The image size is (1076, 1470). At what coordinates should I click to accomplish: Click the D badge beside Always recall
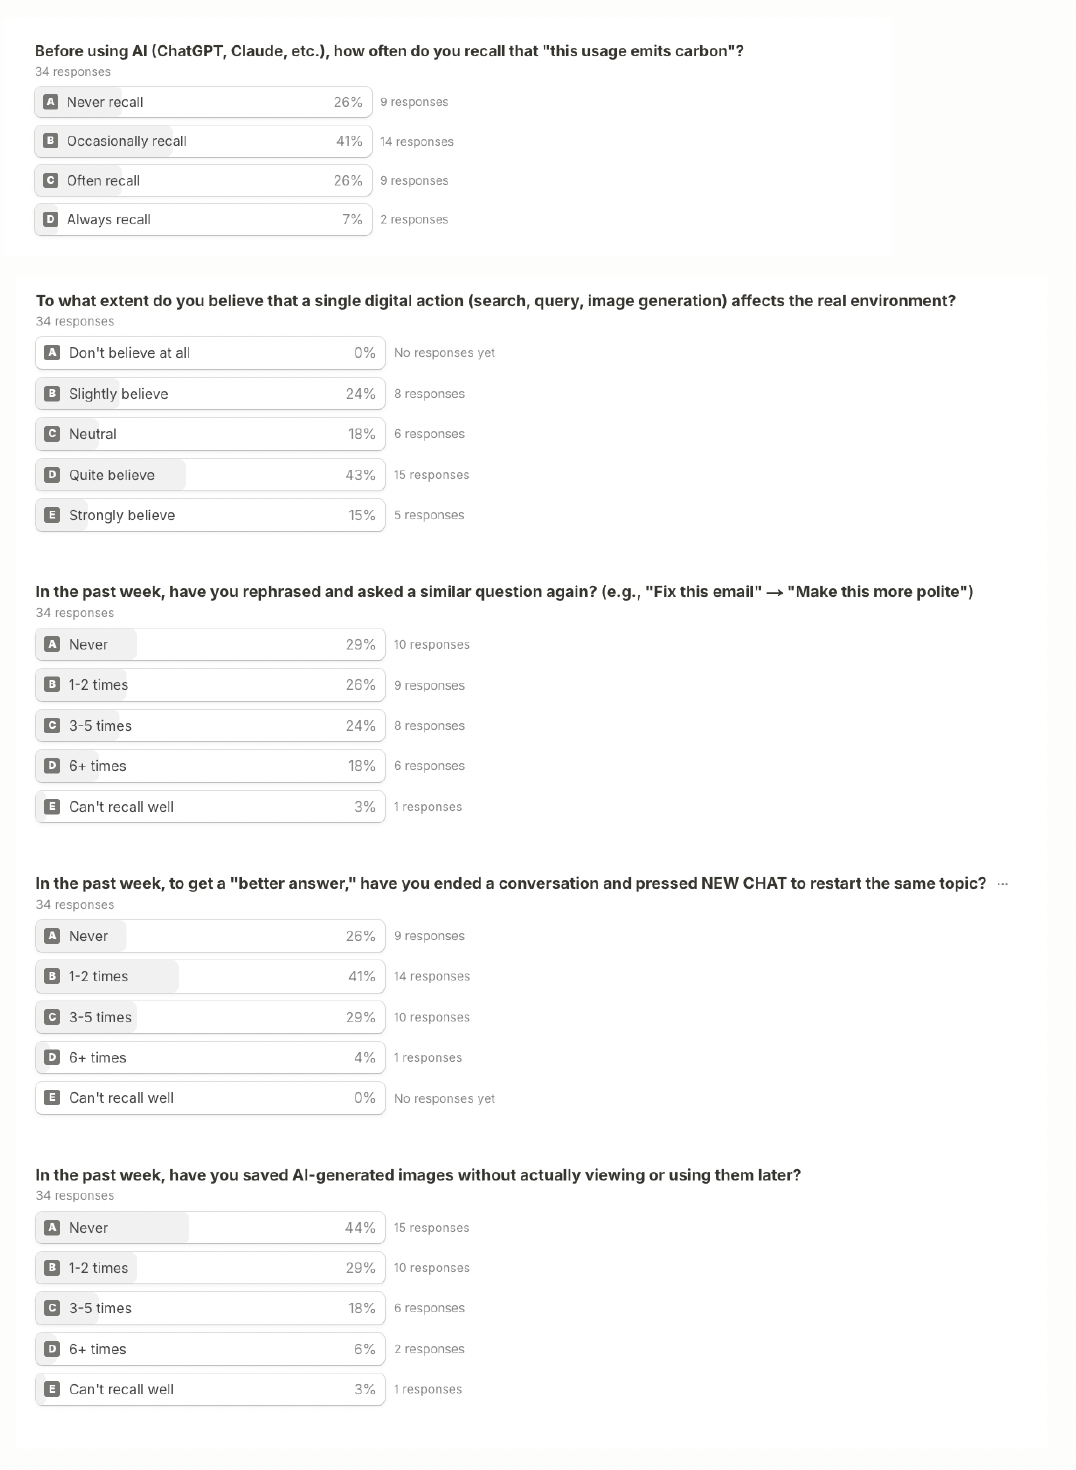(x=51, y=219)
